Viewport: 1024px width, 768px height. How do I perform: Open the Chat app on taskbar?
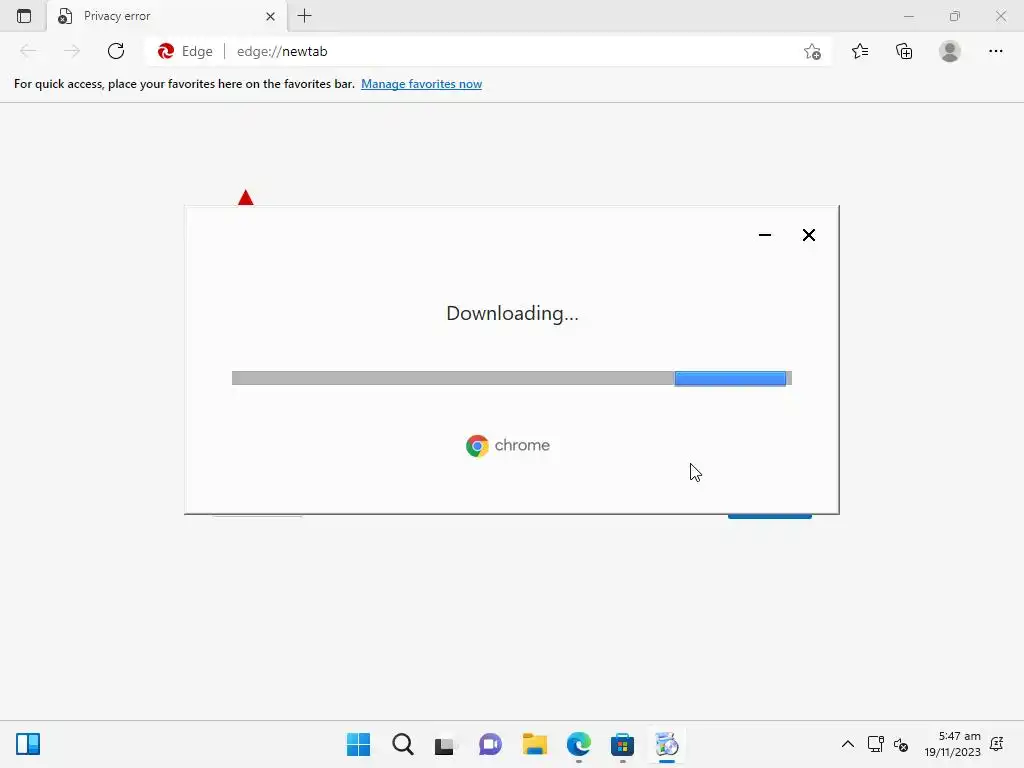pyautogui.click(x=490, y=744)
